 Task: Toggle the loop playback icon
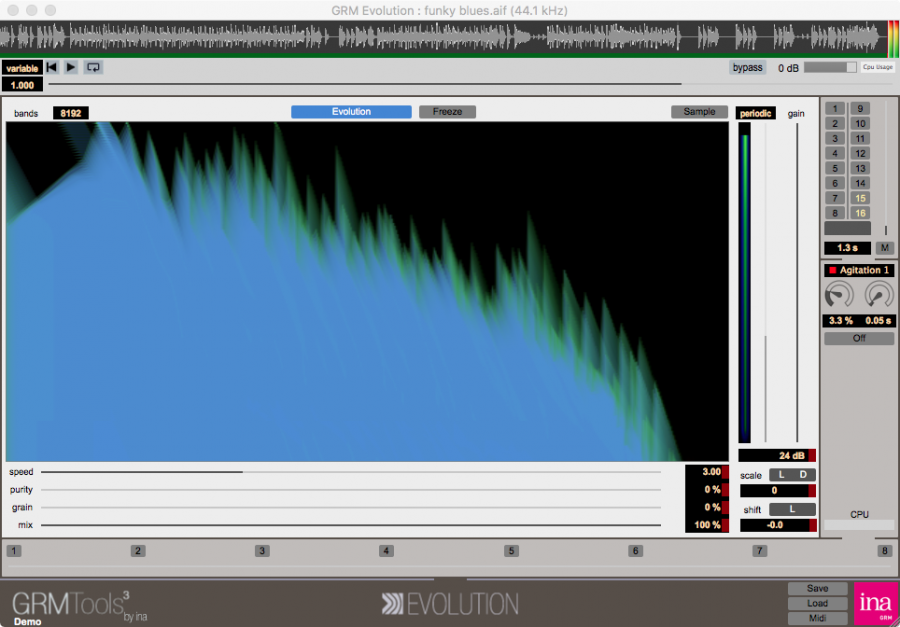click(93, 68)
